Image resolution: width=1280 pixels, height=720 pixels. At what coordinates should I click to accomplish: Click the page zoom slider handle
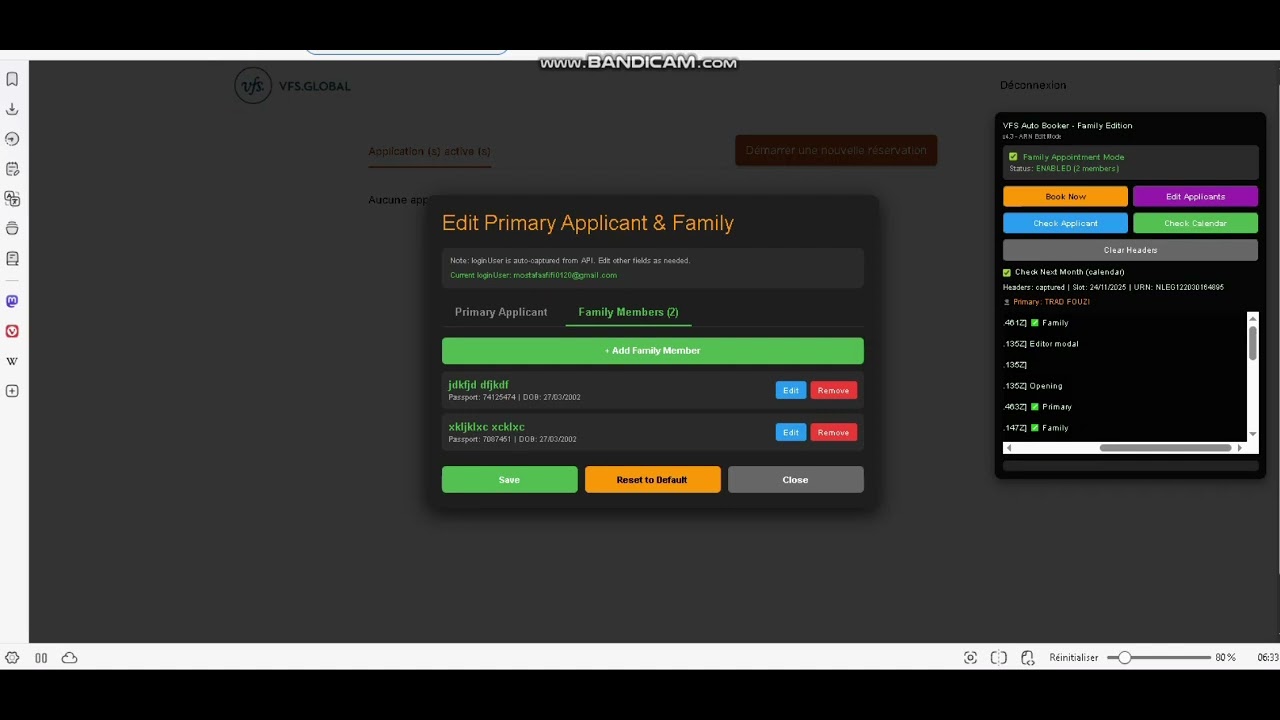pyautogui.click(x=1125, y=657)
